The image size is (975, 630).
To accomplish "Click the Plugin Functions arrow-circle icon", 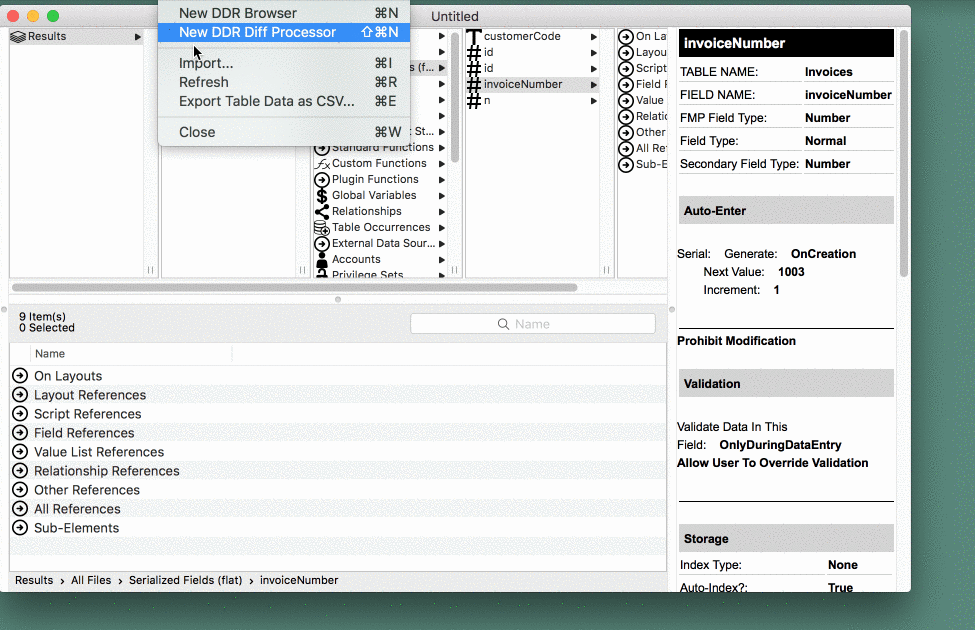I will [x=321, y=180].
